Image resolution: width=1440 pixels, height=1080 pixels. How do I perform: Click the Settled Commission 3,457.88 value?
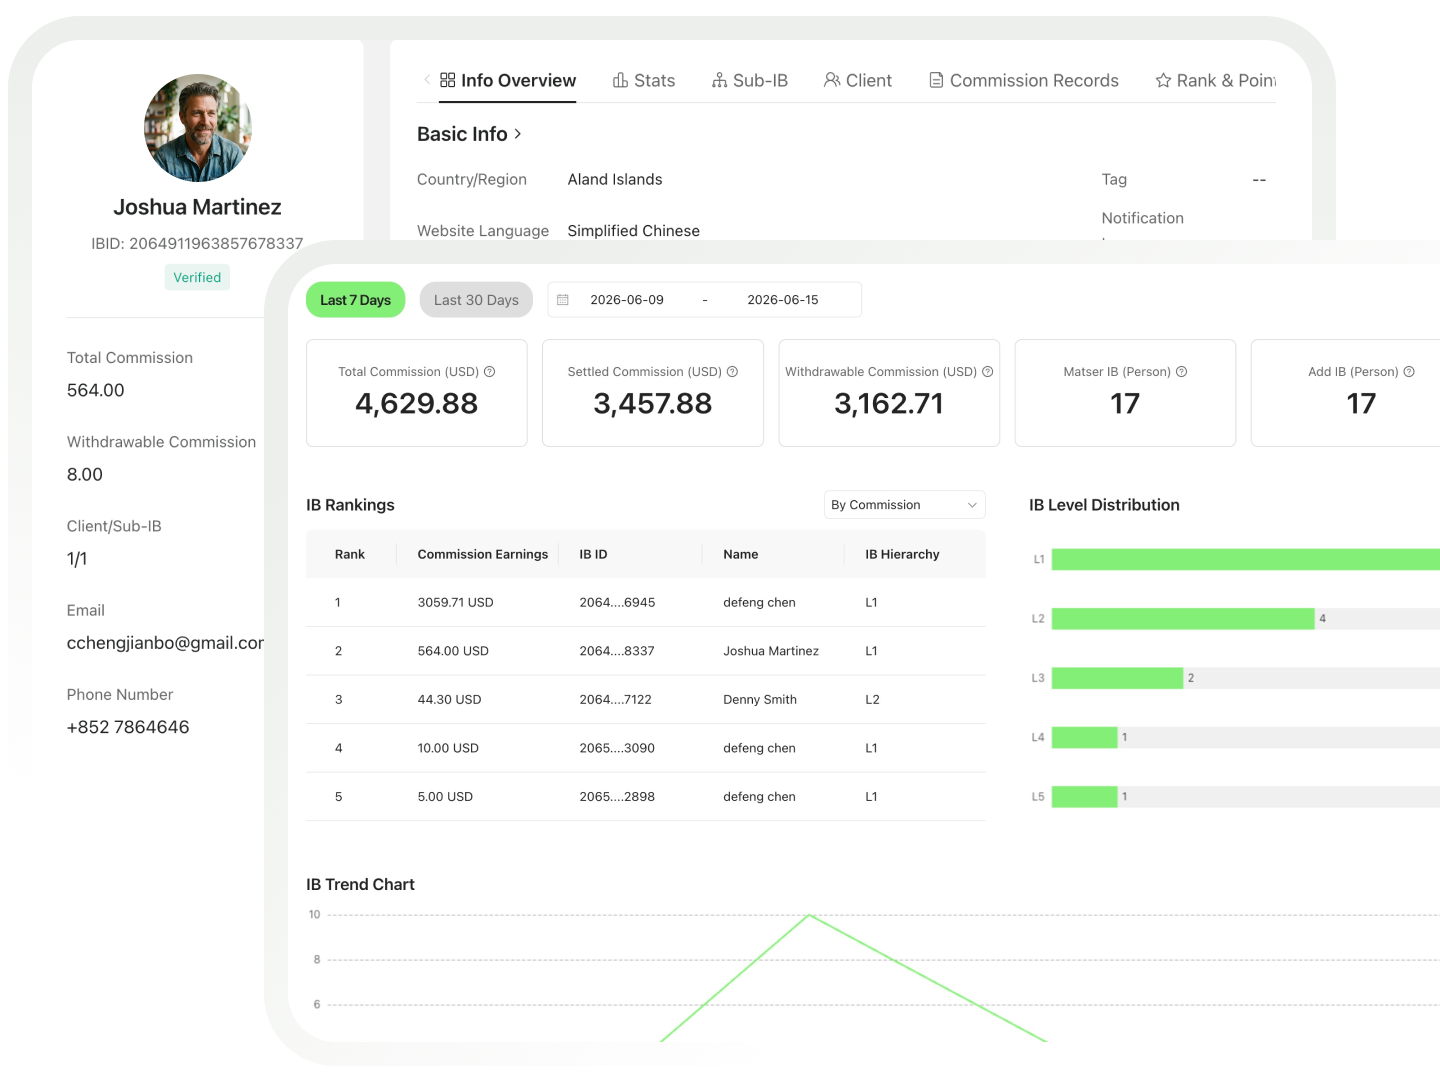(x=653, y=403)
